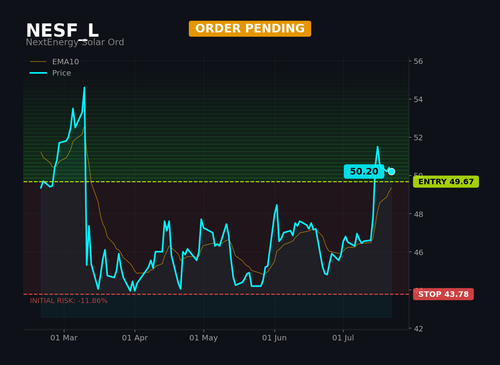The height and width of the screenshot is (365, 500).
Task: Click the NESF_L ticker title
Action: [x=62, y=30]
